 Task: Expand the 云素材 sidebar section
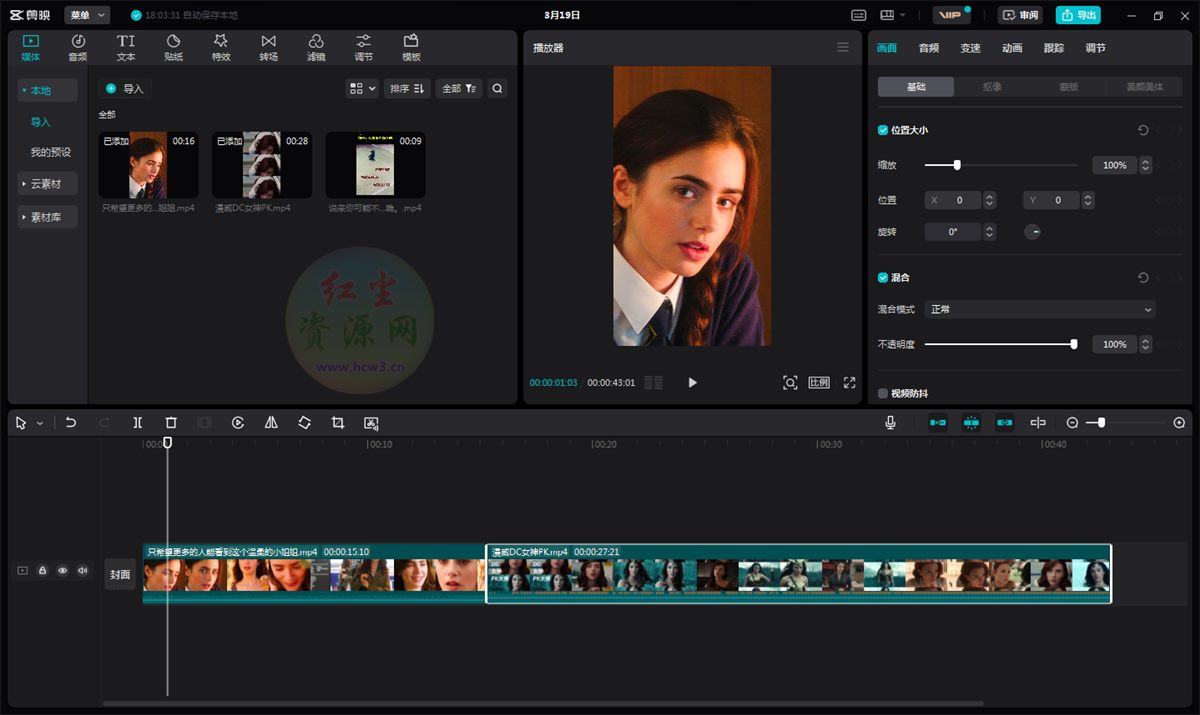click(x=47, y=184)
